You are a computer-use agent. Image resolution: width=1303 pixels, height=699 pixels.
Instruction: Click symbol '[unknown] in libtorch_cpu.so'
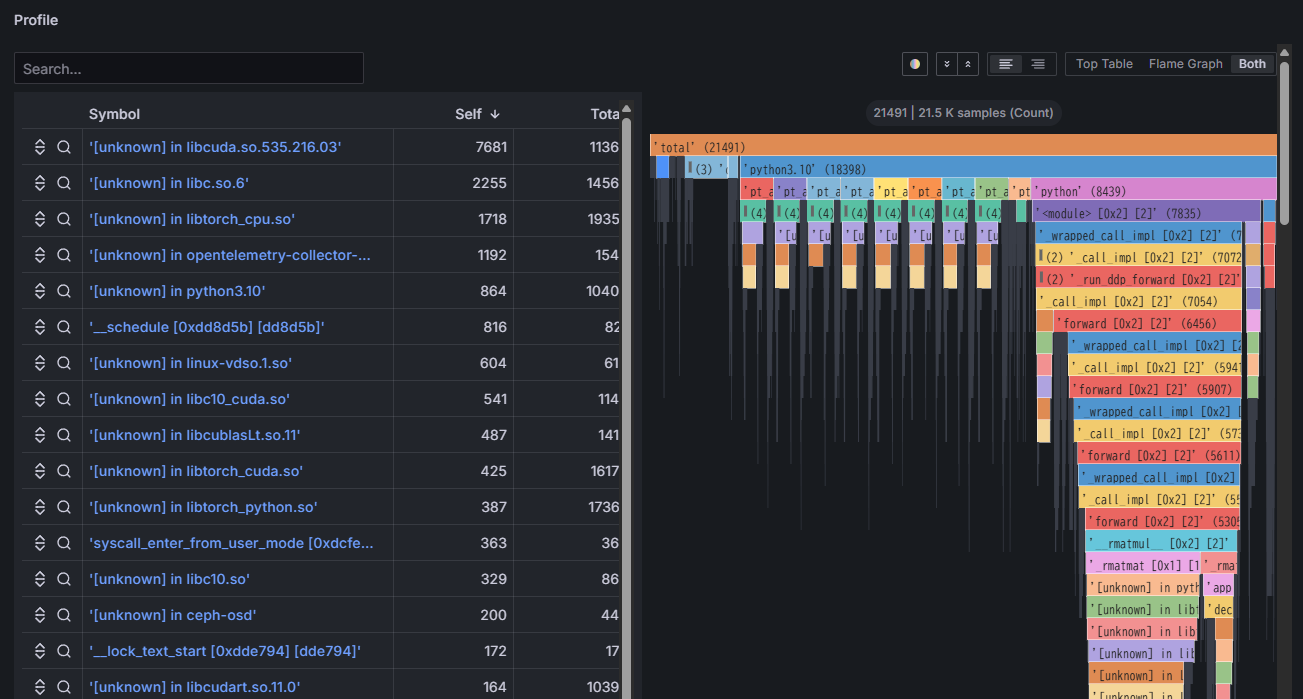pyautogui.click(x=192, y=219)
